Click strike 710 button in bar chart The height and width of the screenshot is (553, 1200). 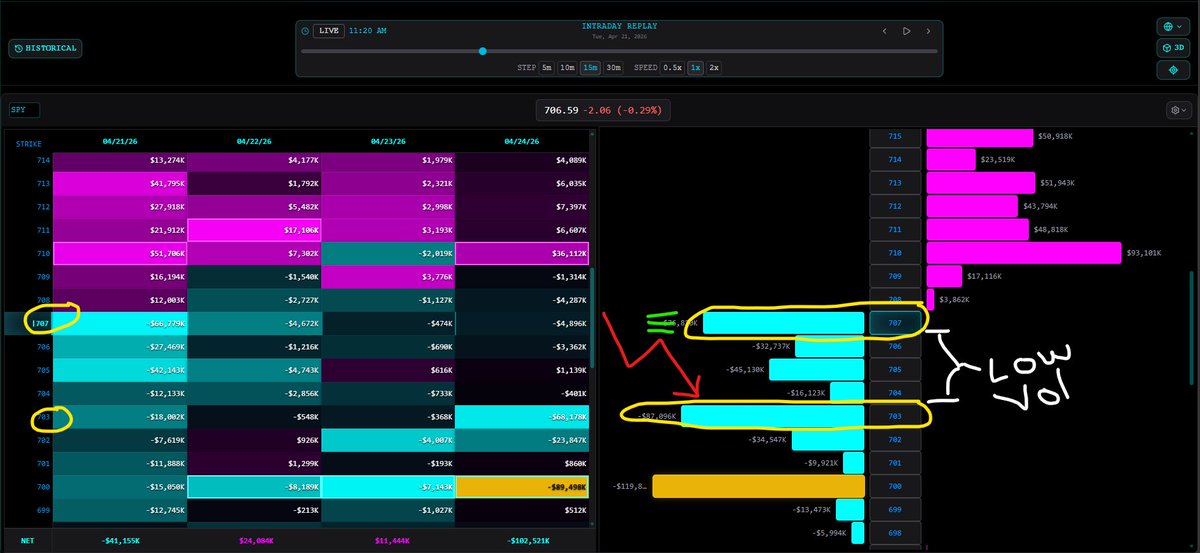tap(894, 253)
